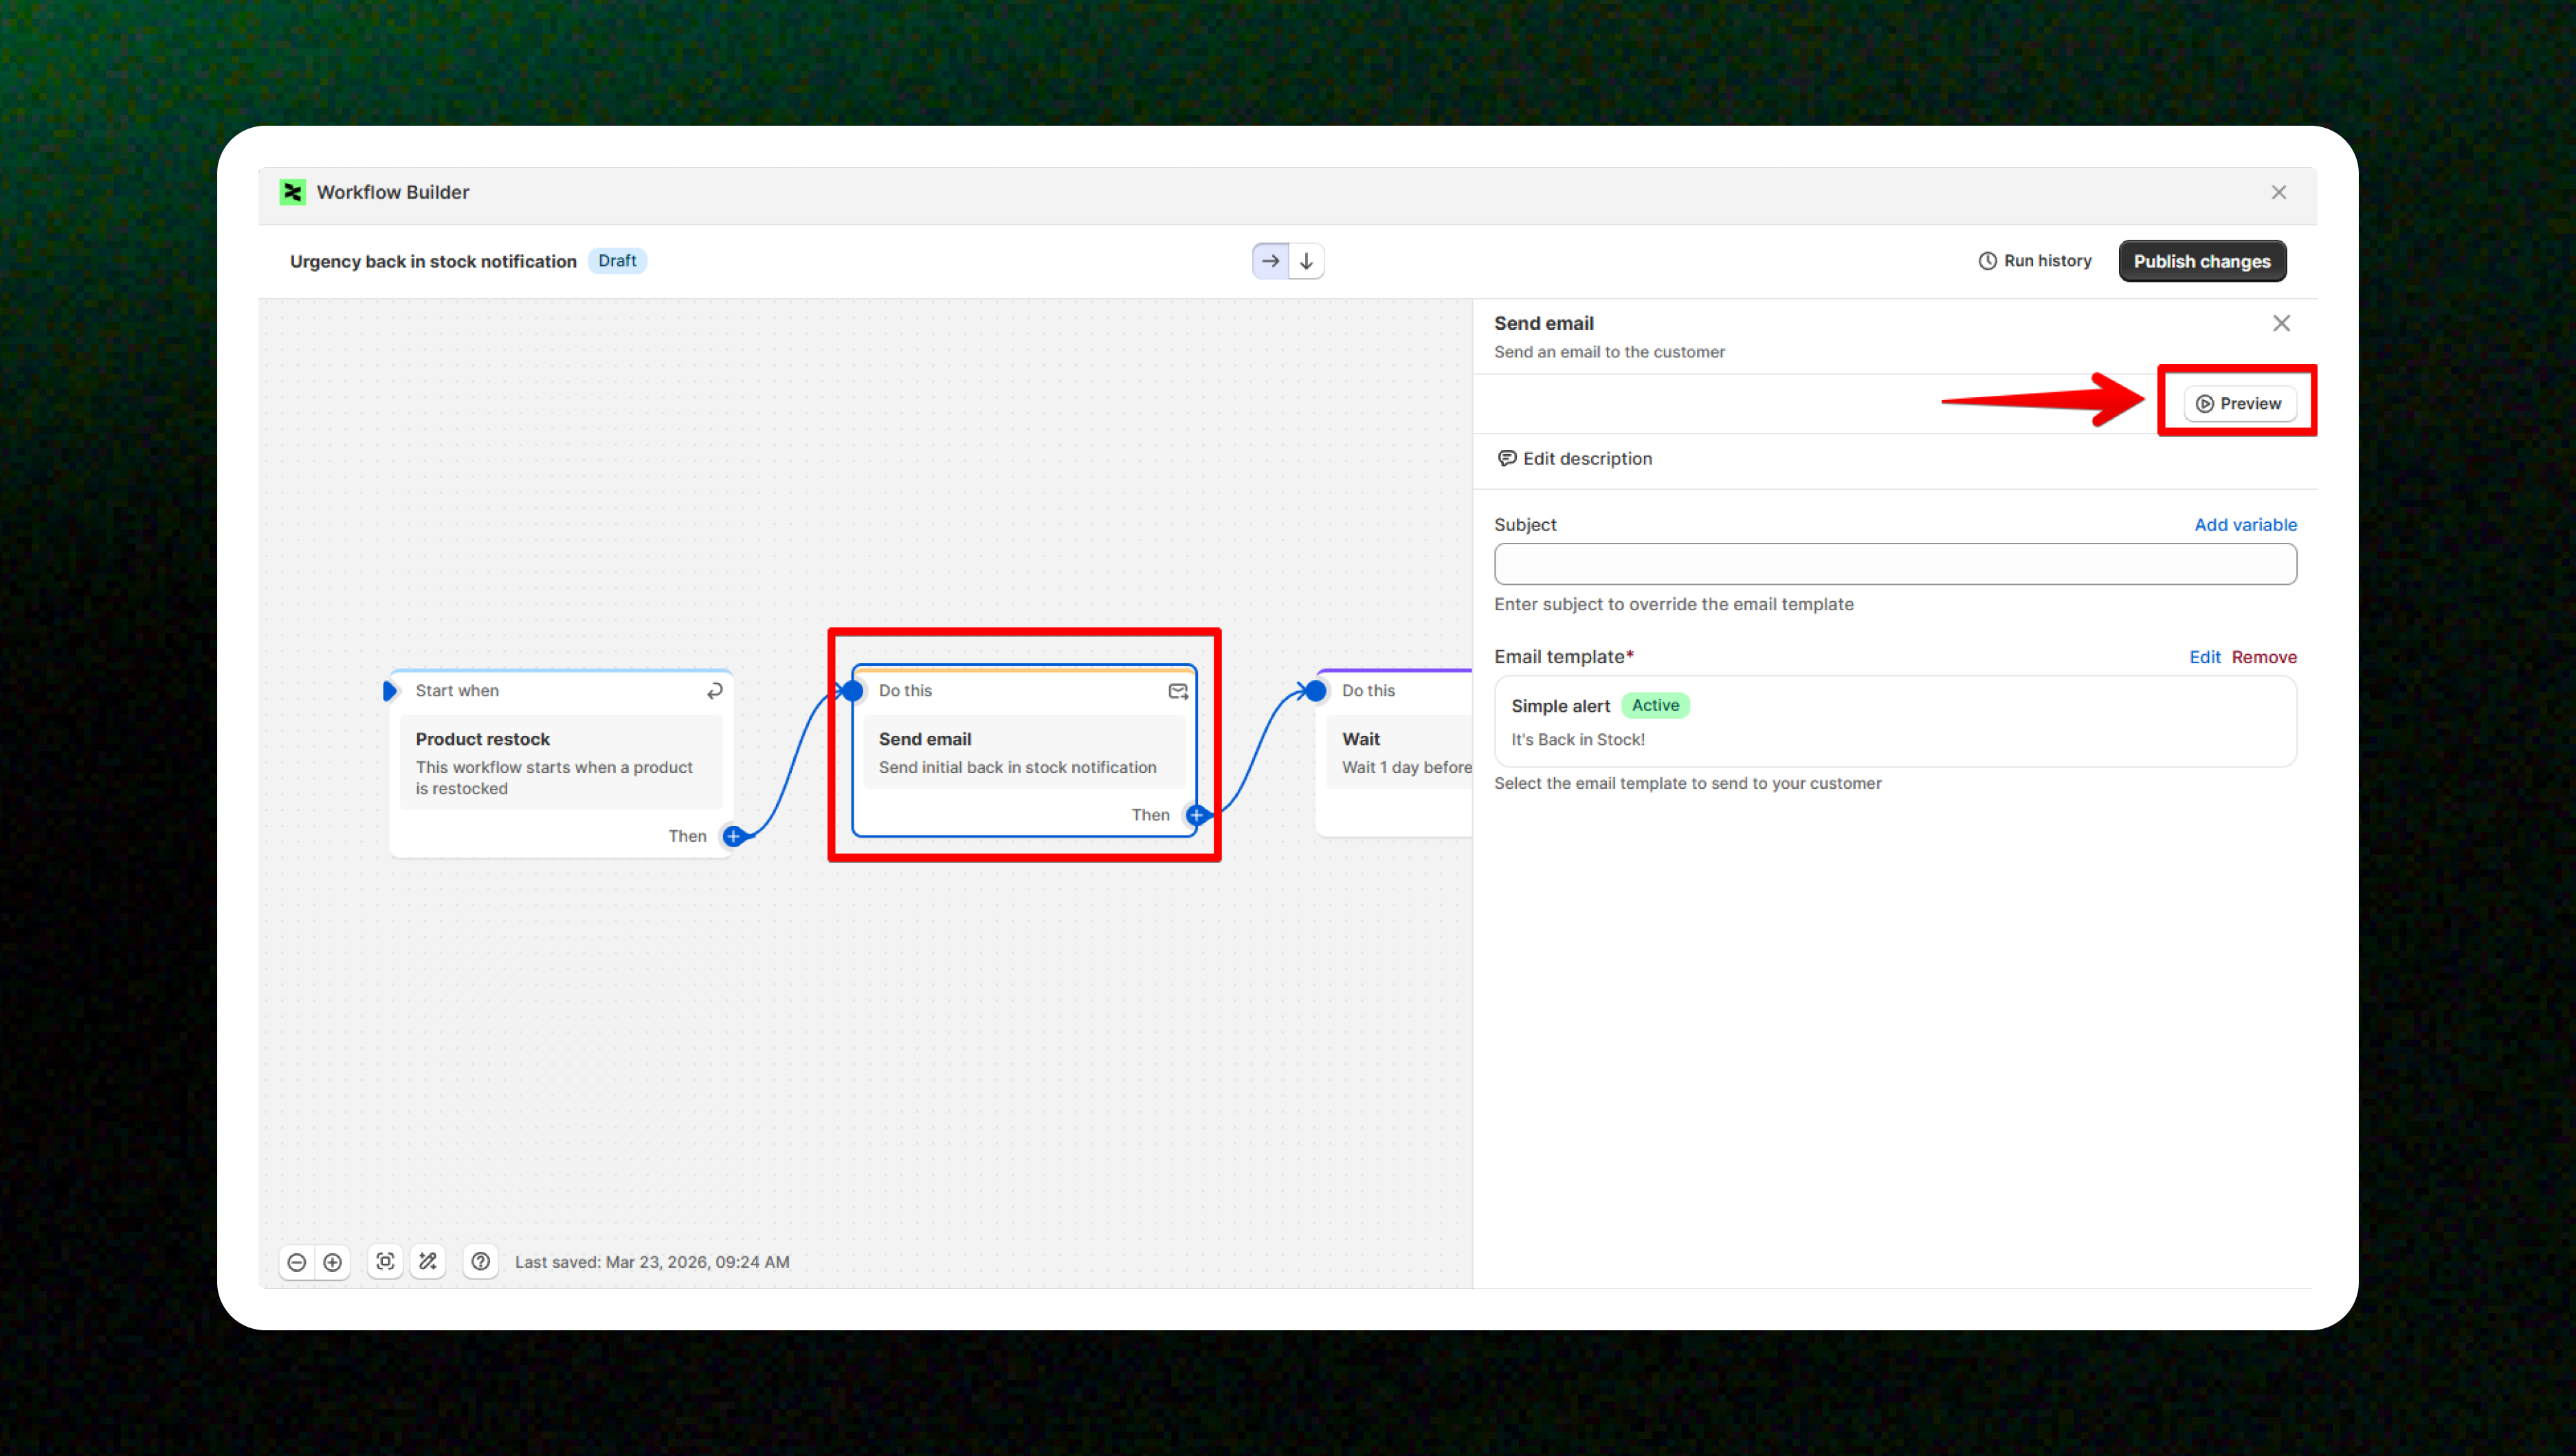This screenshot has height=1456, width=2576.
Task: Switch to horizontal layout arrow
Action: pos(1270,261)
